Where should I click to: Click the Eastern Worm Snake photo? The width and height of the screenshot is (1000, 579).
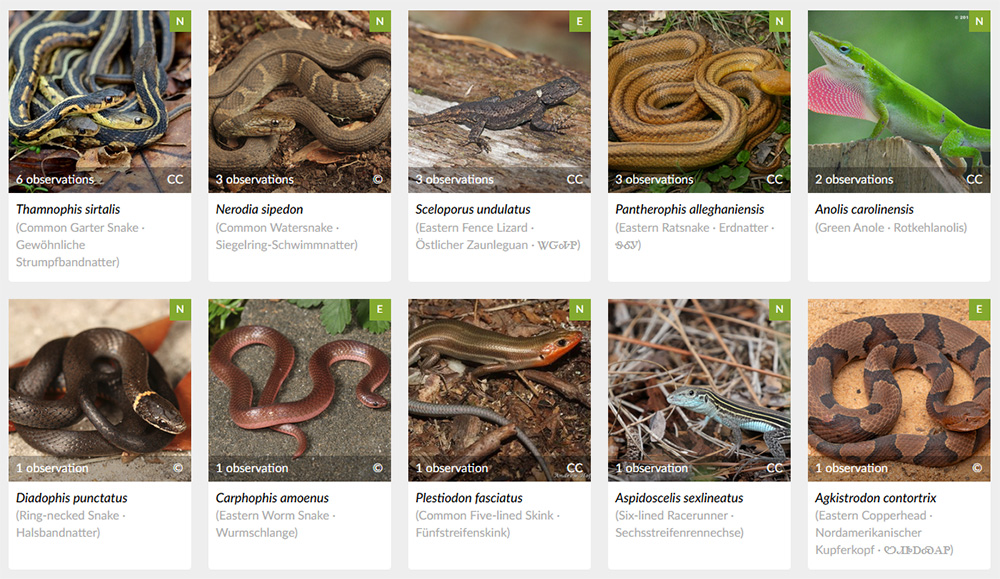(x=300, y=390)
